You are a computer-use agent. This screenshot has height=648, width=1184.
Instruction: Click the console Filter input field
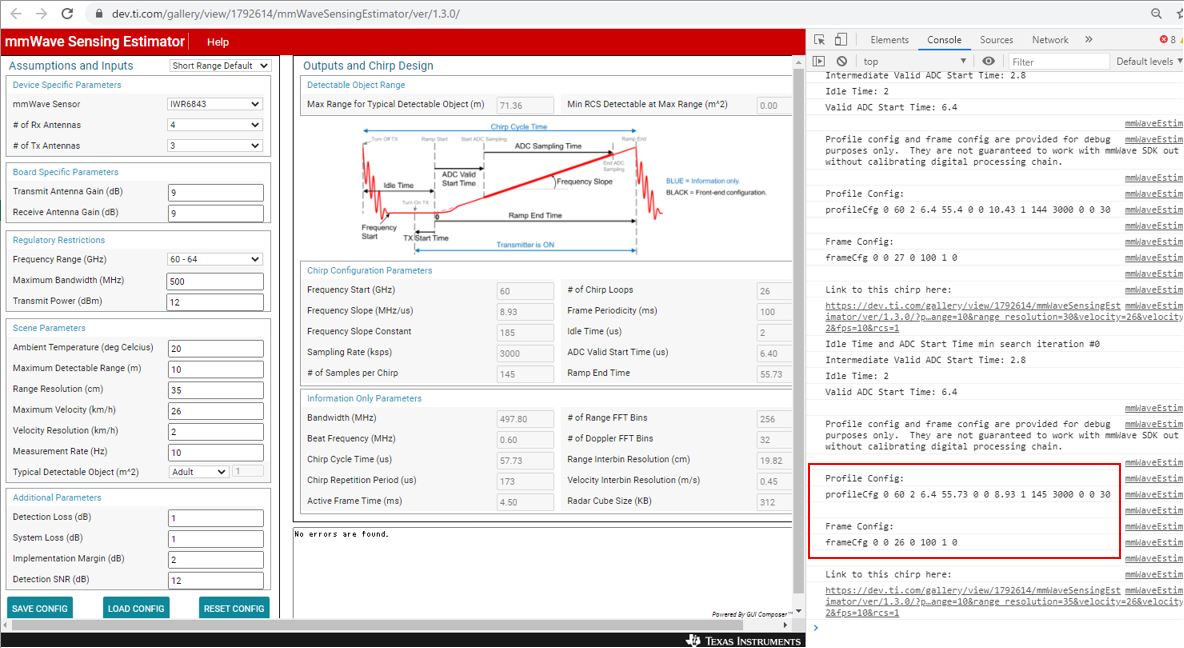click(1059, 62)
